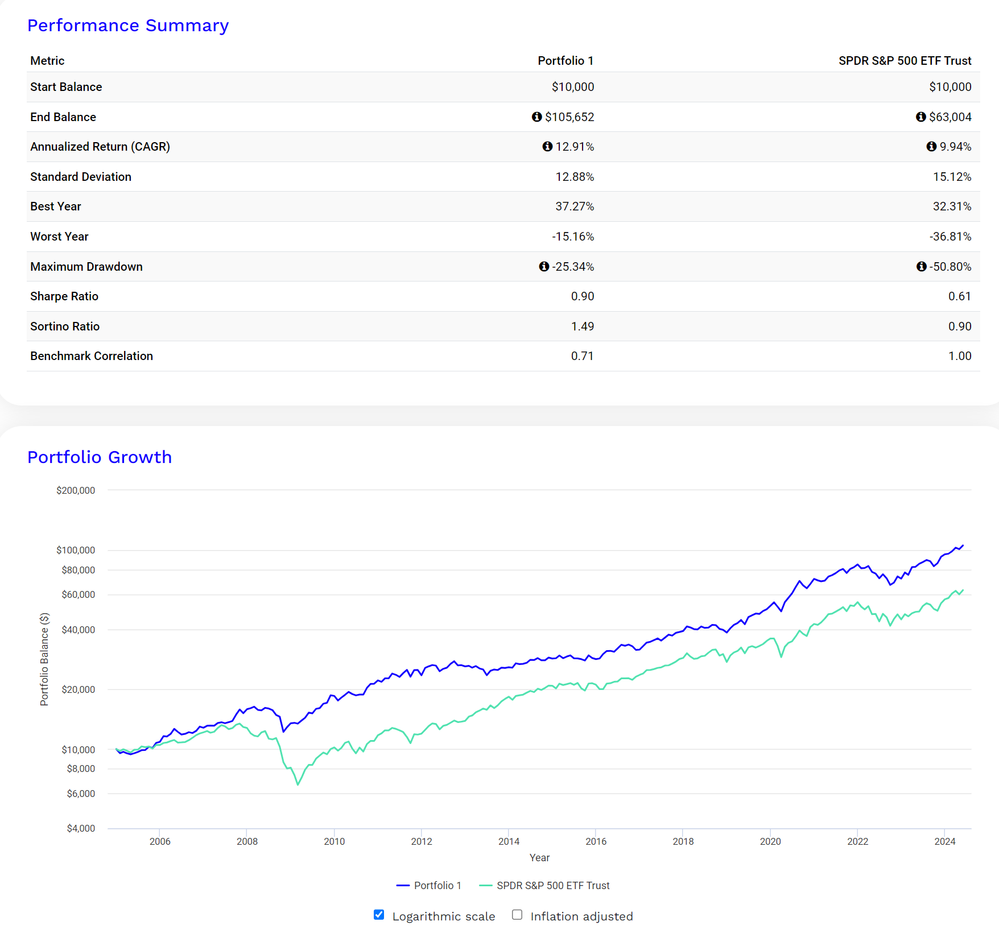Click the SPDR line low point in 2009
Image resolution: width=999 pixels, height=930 pixels.
click(298, 783)
